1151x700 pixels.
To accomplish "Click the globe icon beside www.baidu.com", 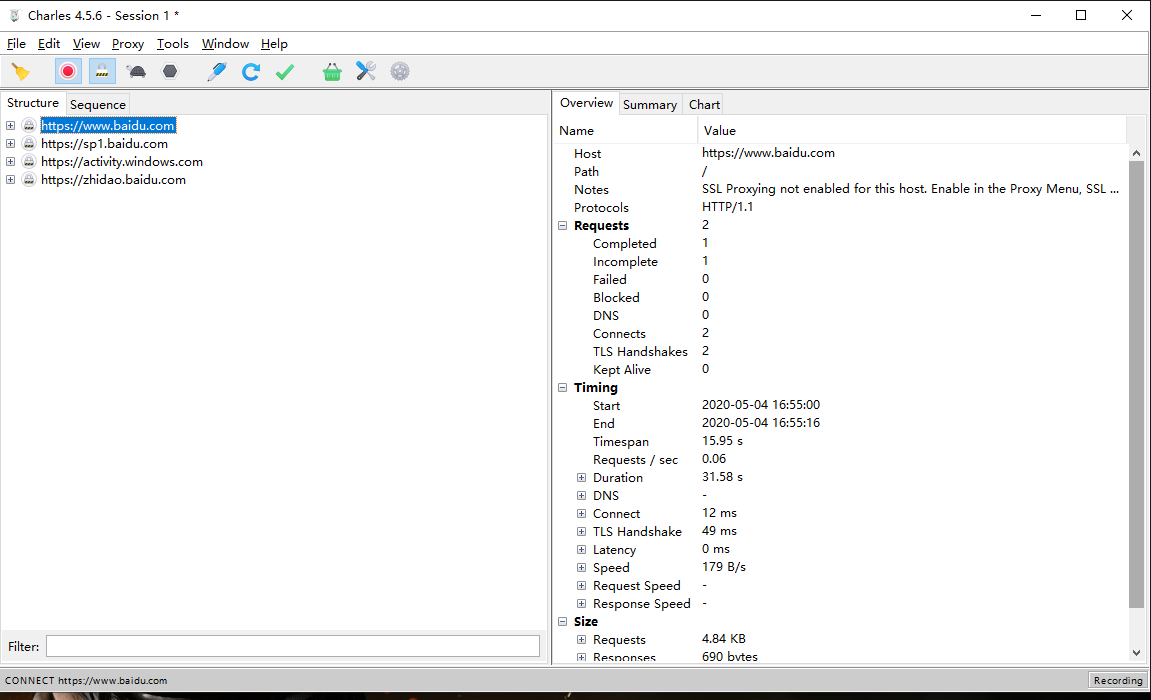I will (29, 125).
